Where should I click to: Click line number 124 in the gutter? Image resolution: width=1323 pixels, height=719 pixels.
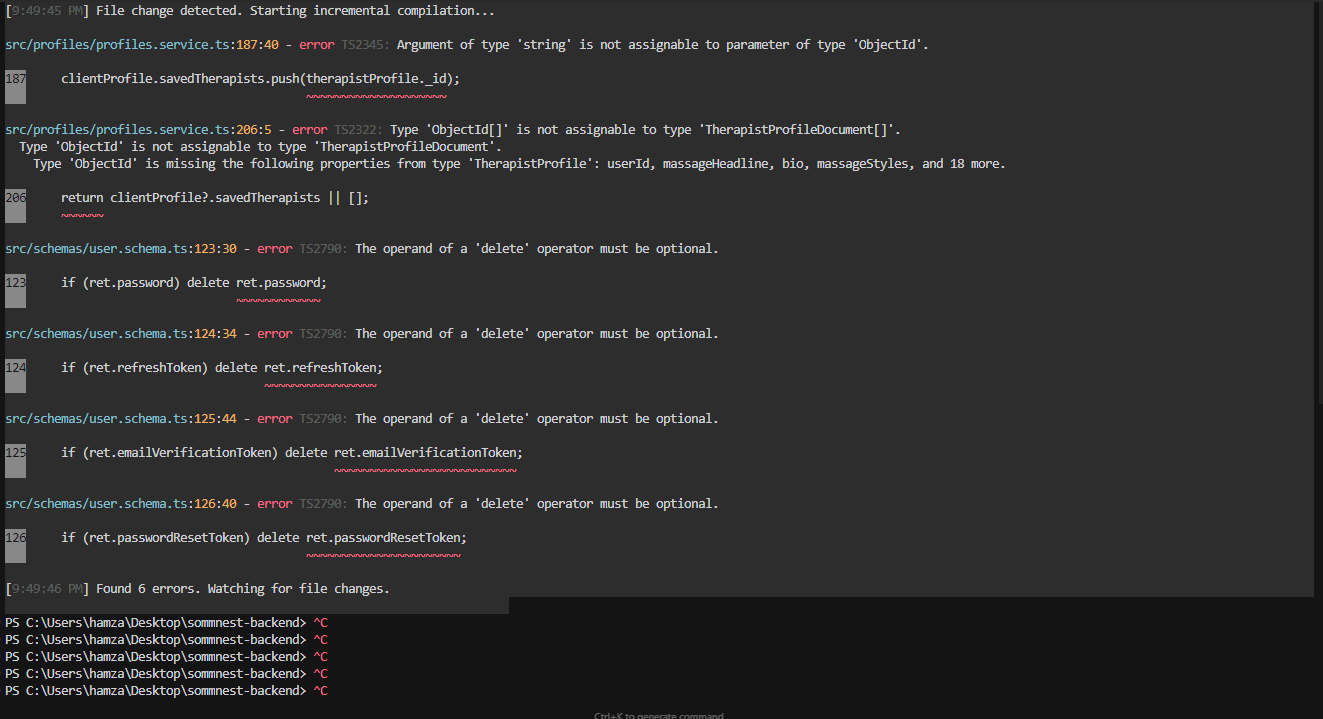coord(16,368)
